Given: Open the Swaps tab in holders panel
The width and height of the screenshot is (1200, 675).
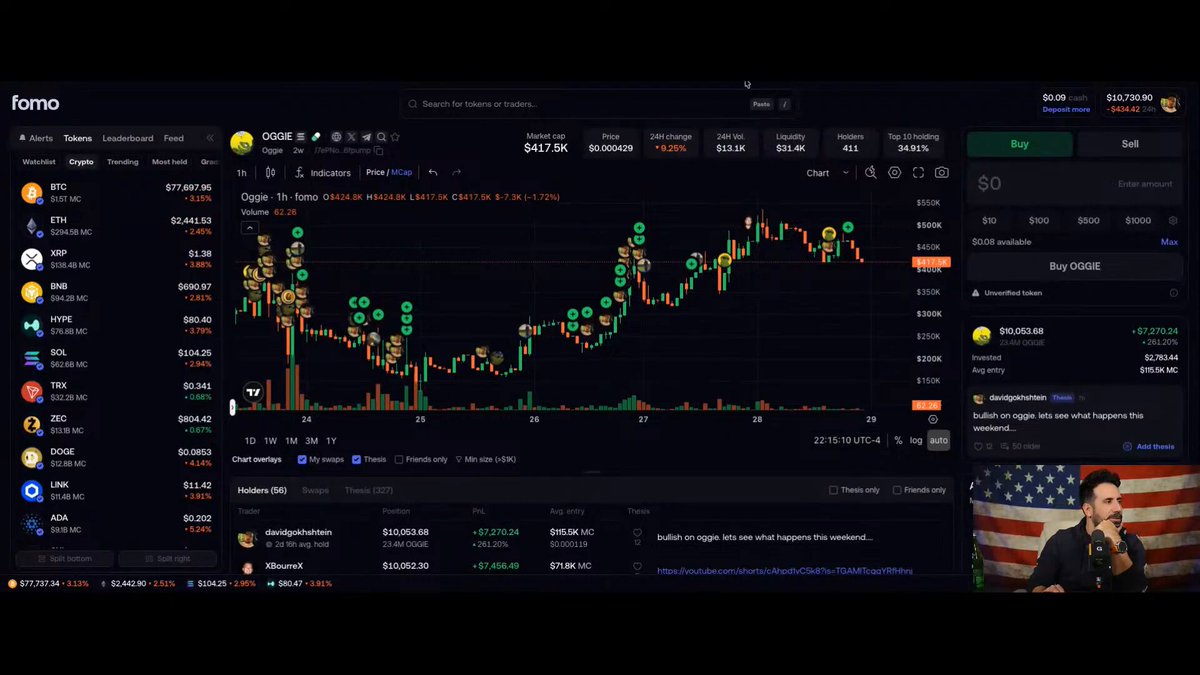Looking at the screenshot, I should pos(315,490).
